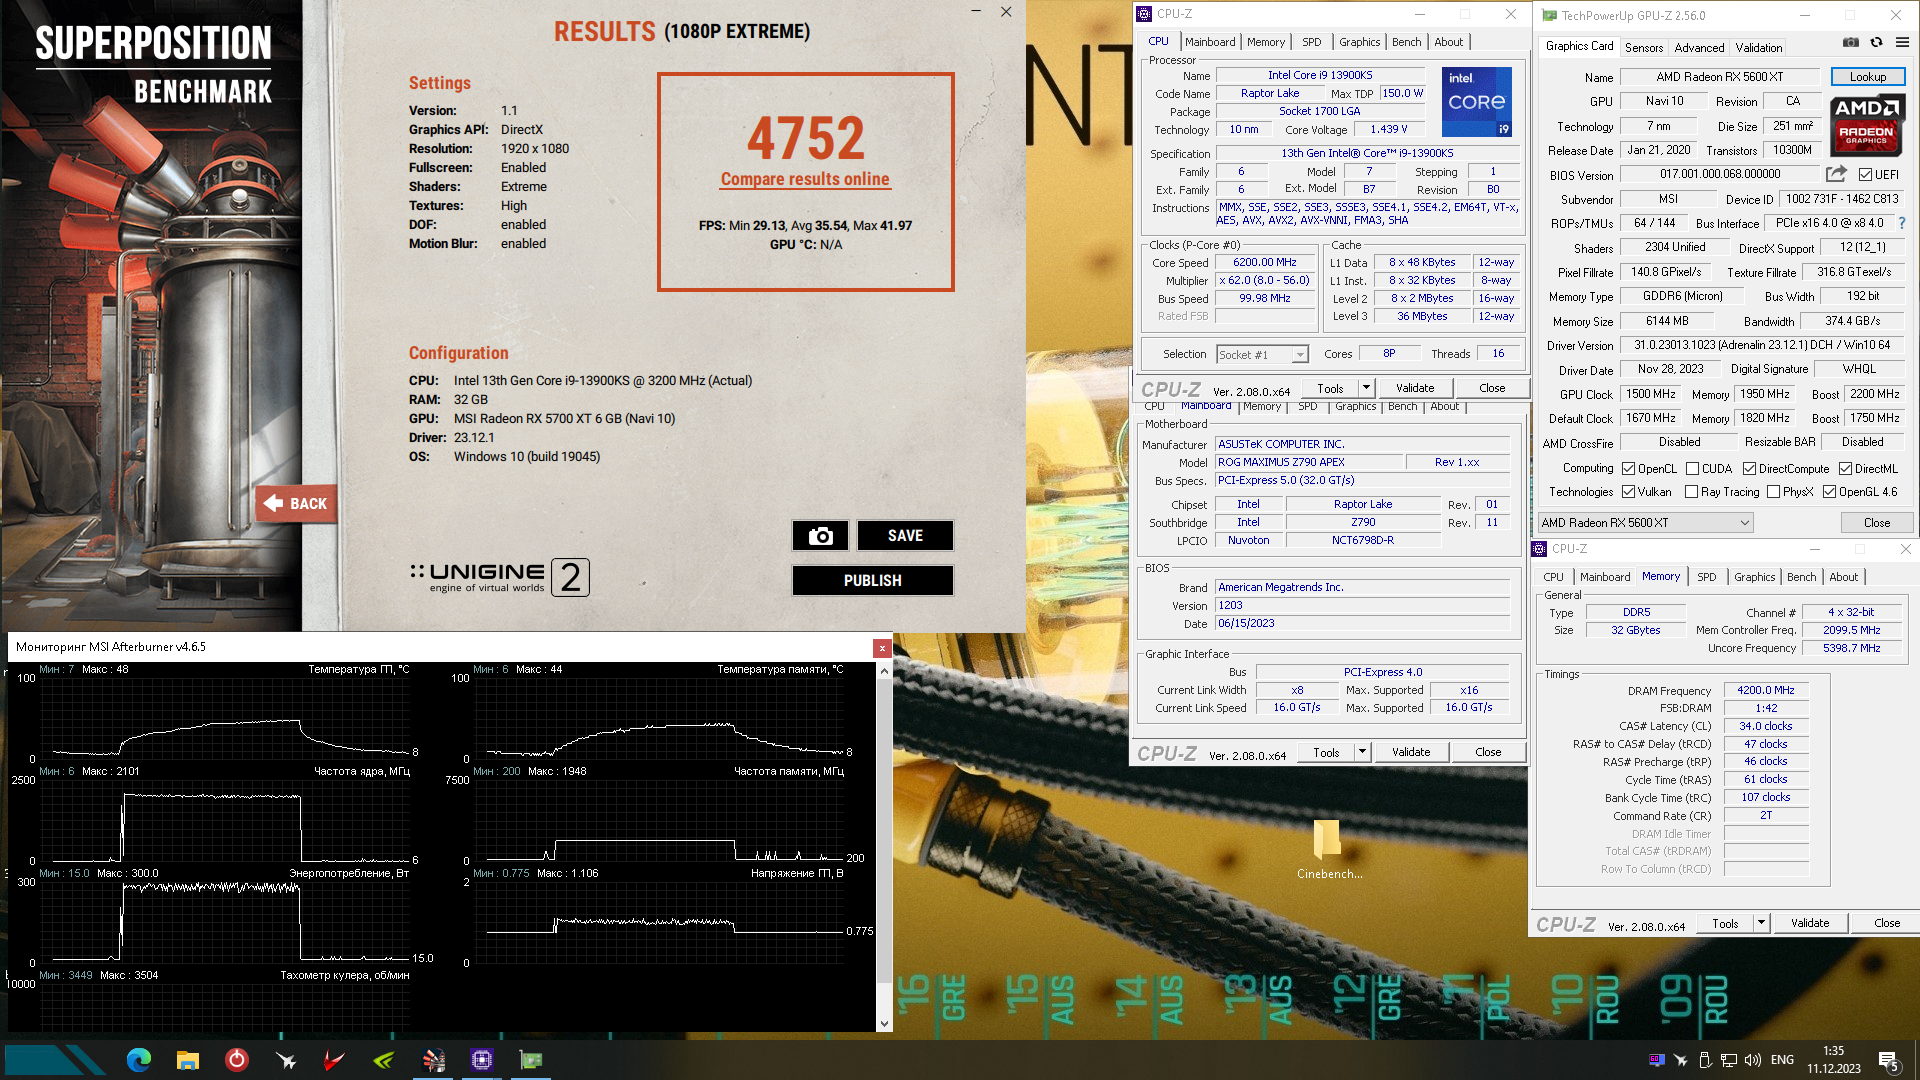Toggle the OpenCL checkbox
This screenshot has height=1080, width=1920.
(x=1629, y=468)
